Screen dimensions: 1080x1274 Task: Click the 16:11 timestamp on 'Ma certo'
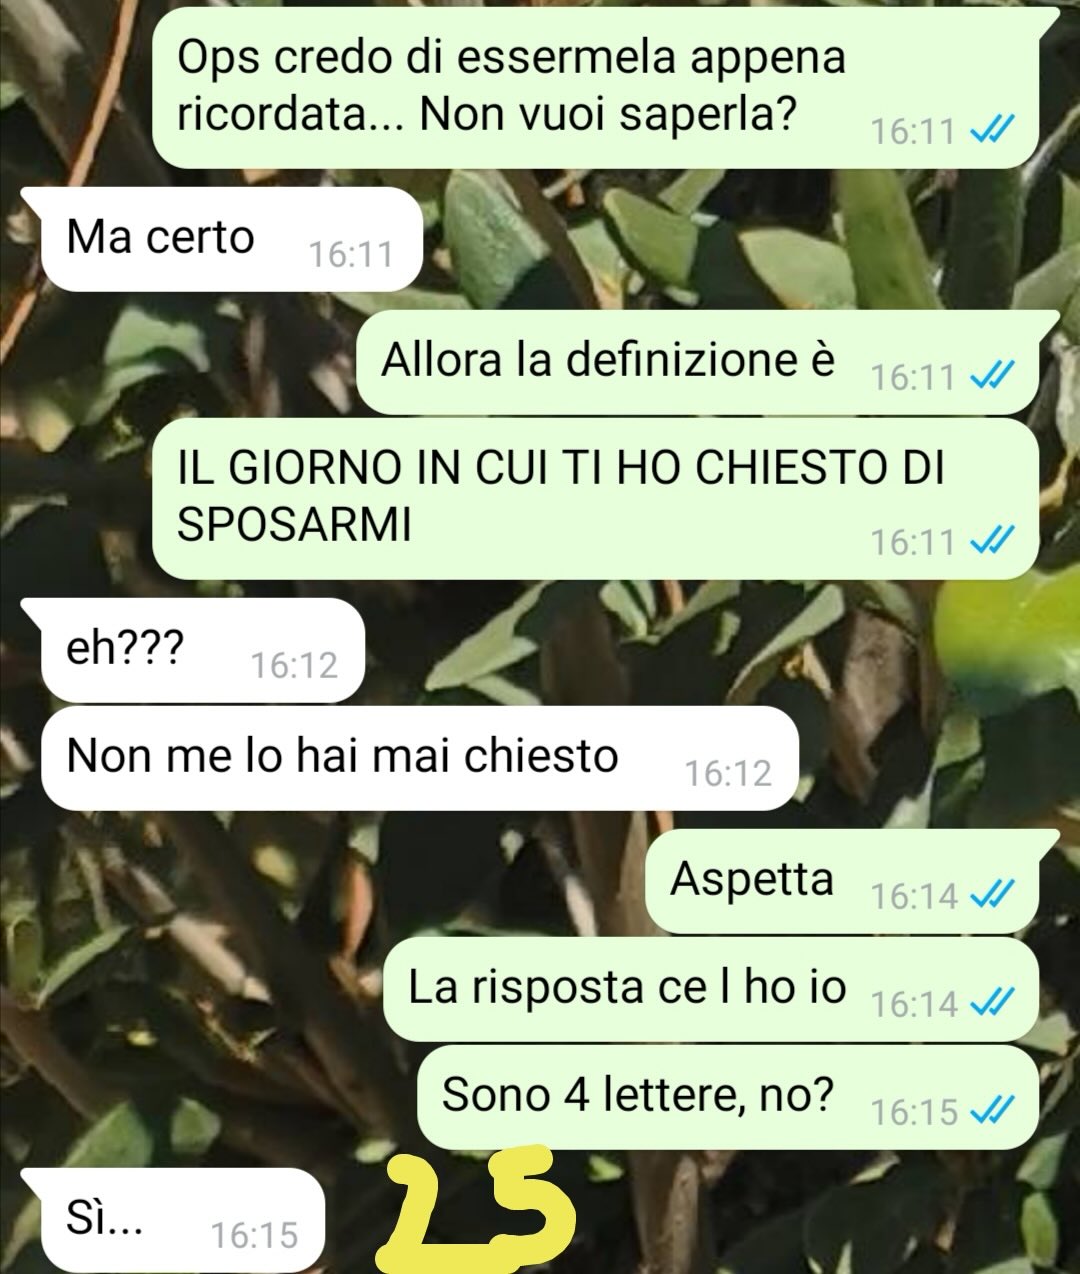(350, 254)
